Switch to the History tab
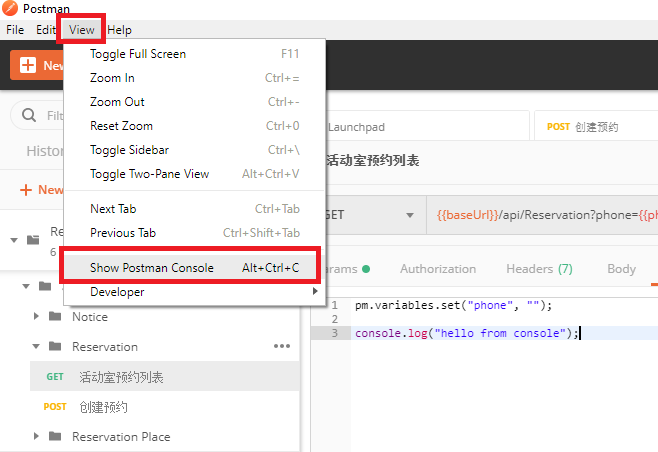The width and height of the screenshot is (658, 452). tap(45, 151)
